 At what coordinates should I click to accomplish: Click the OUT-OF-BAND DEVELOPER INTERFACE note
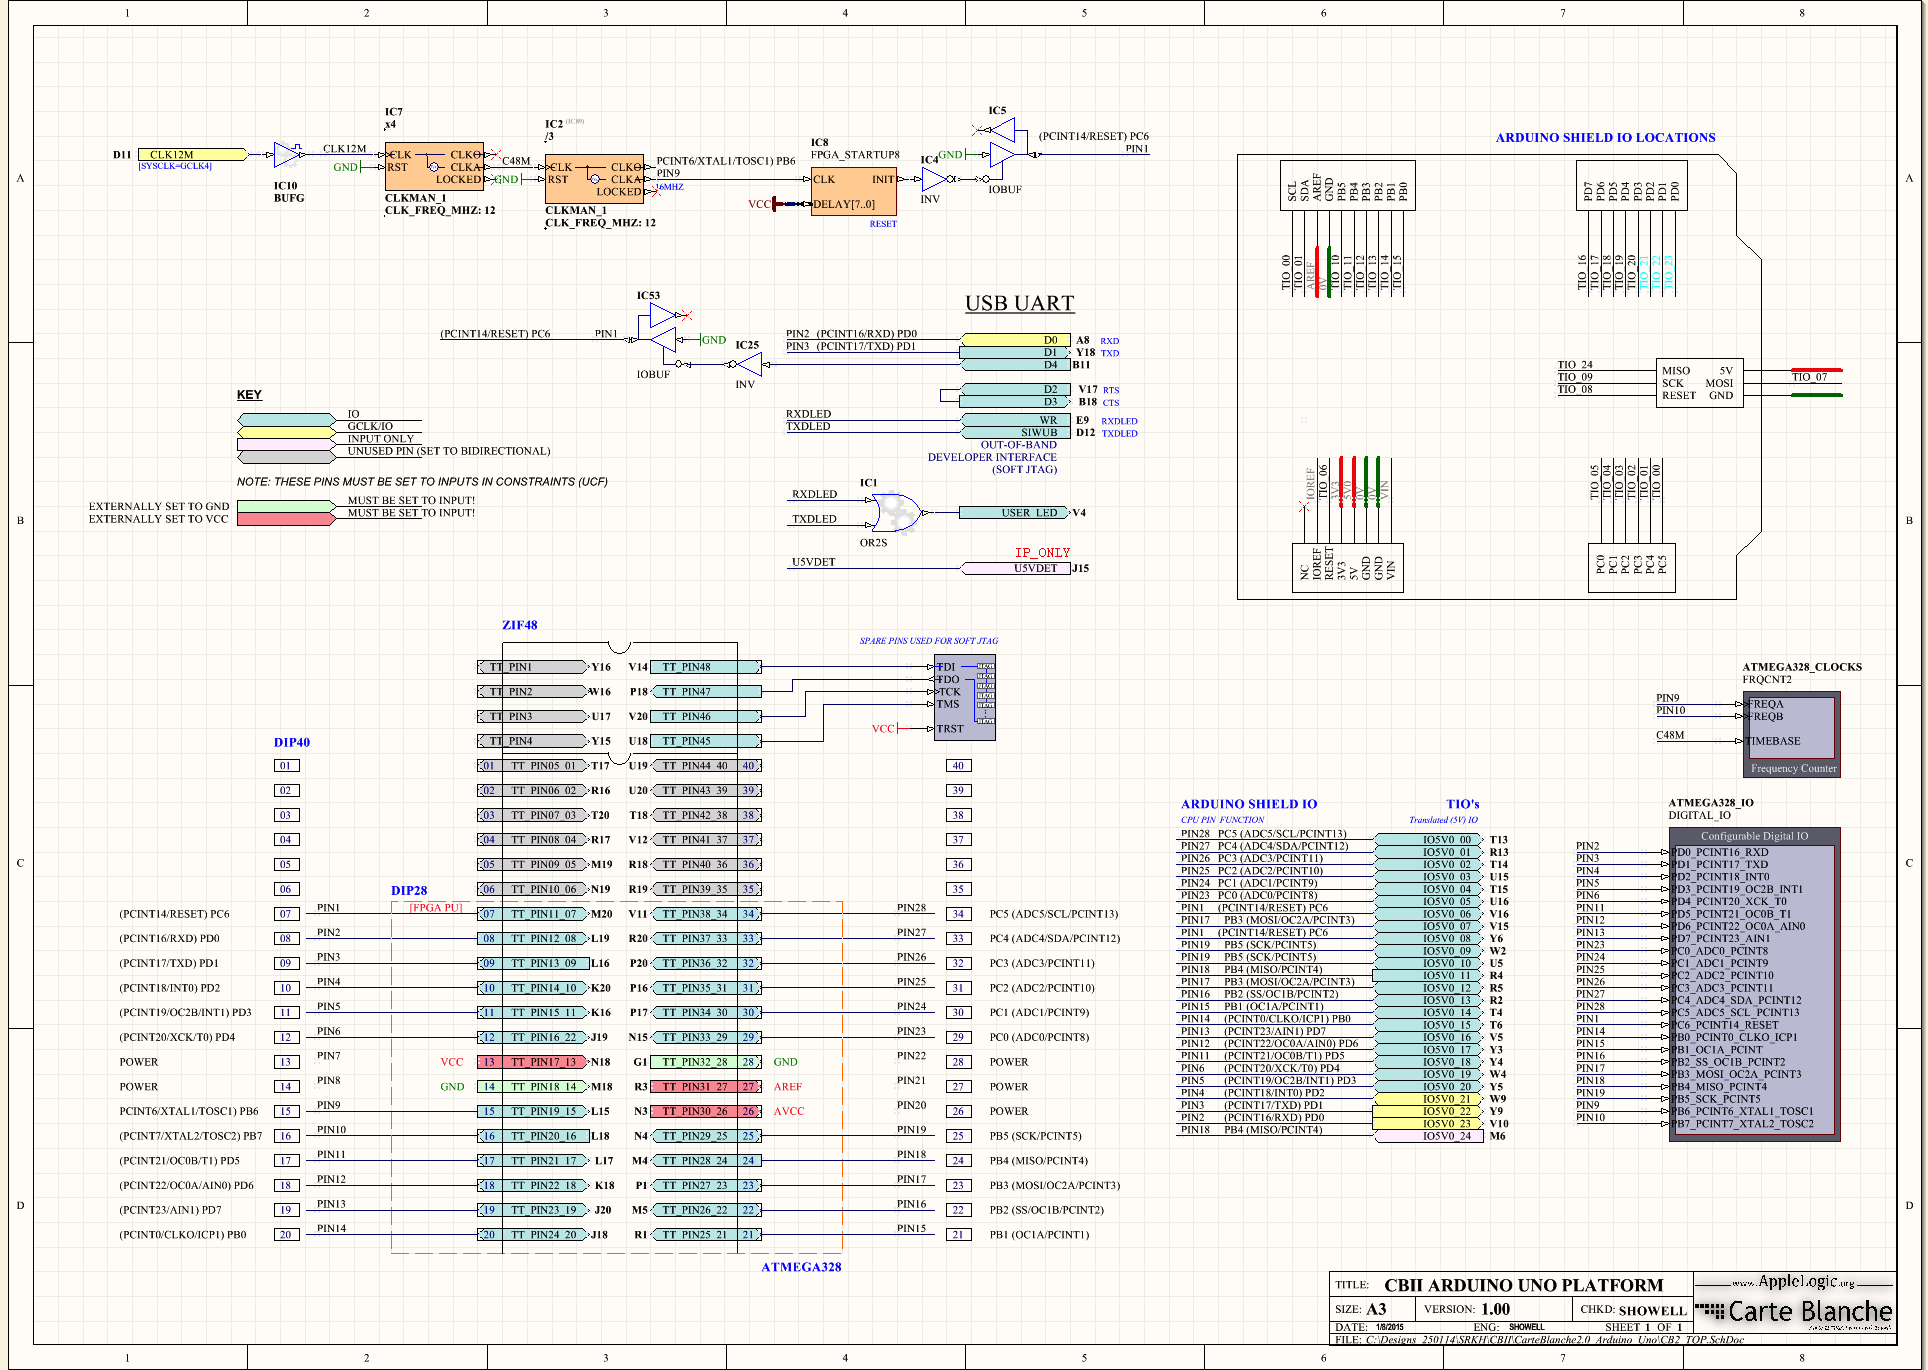point(992,457)
